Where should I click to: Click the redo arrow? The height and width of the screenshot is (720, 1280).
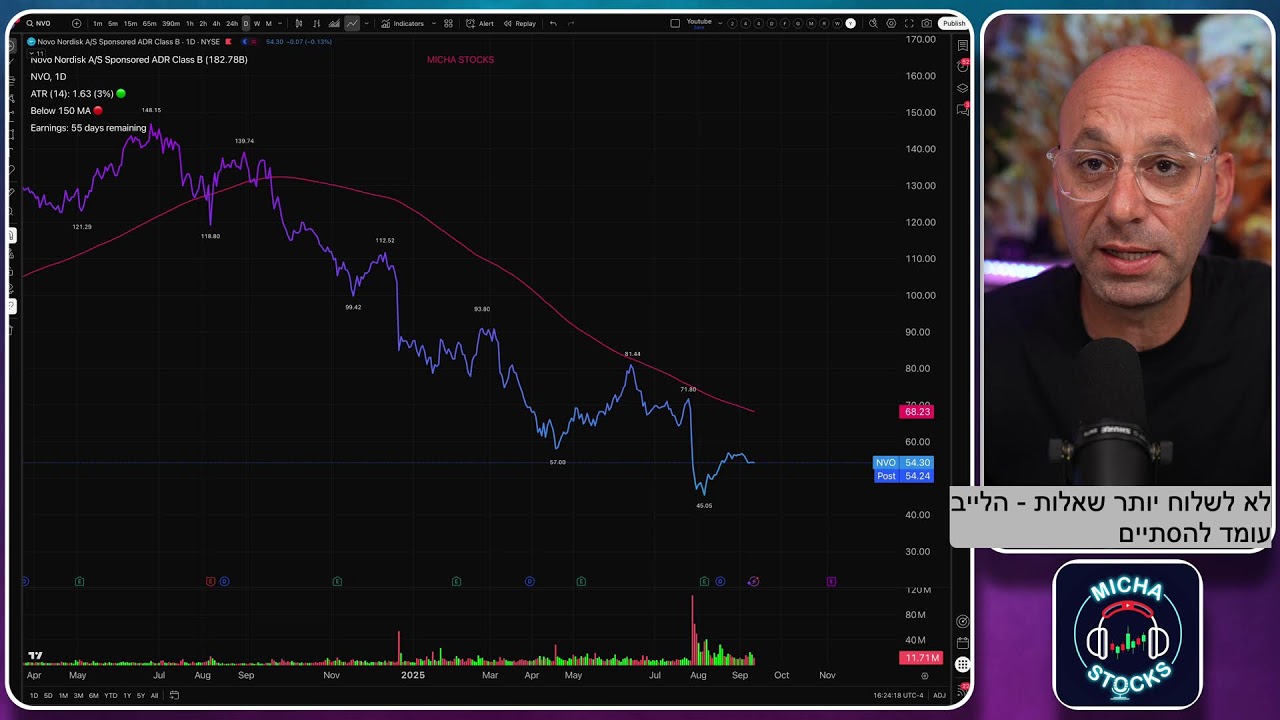point(571,23)
